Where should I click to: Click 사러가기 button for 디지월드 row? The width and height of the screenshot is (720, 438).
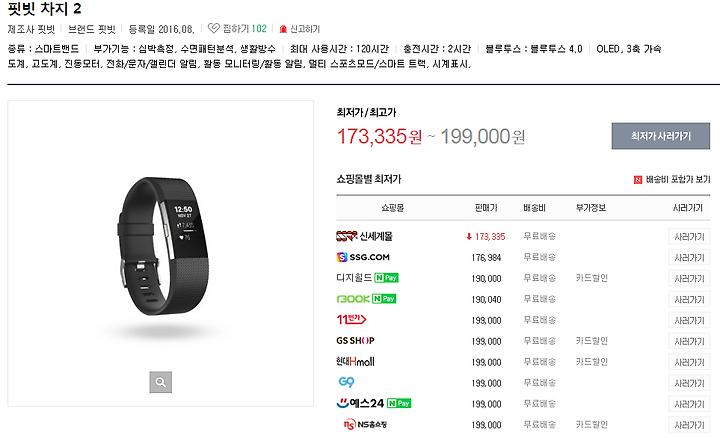[689, 279]
